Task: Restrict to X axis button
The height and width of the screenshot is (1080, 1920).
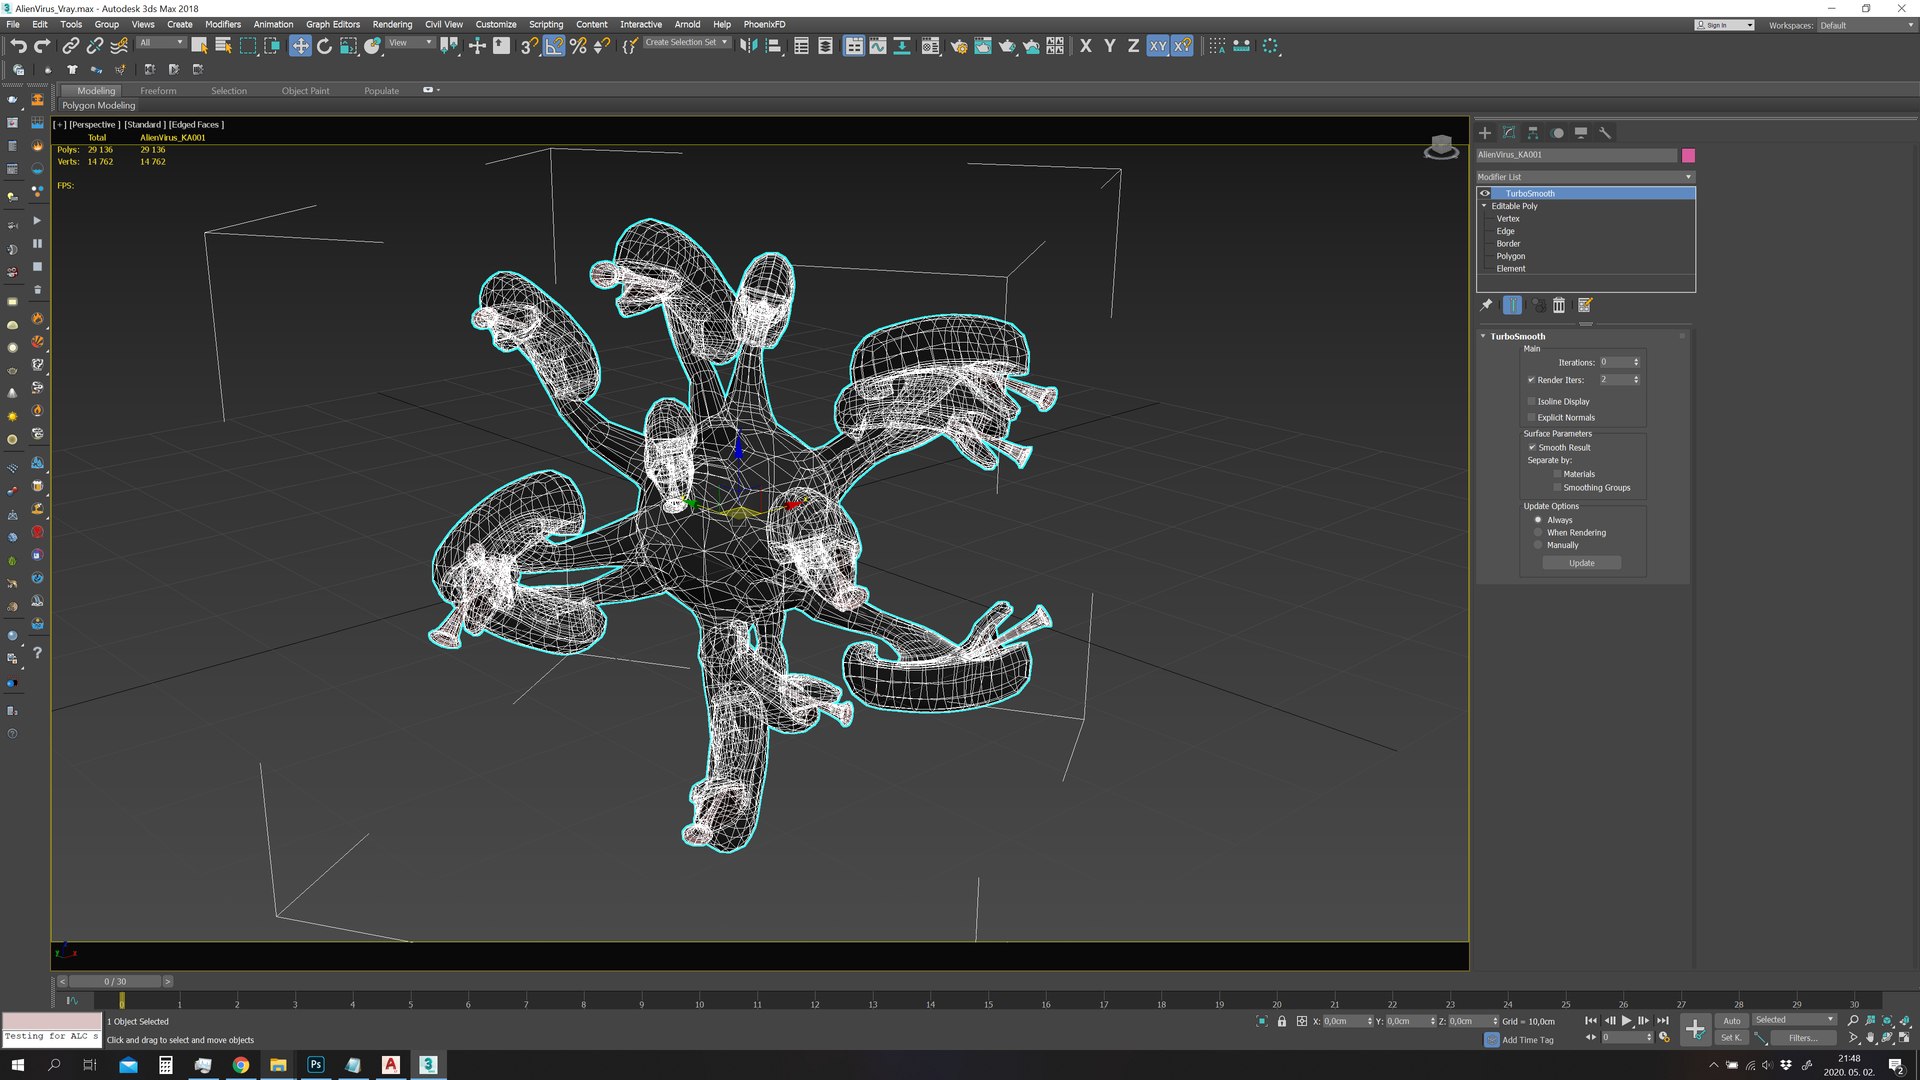Action: (x=1086, y=46)
